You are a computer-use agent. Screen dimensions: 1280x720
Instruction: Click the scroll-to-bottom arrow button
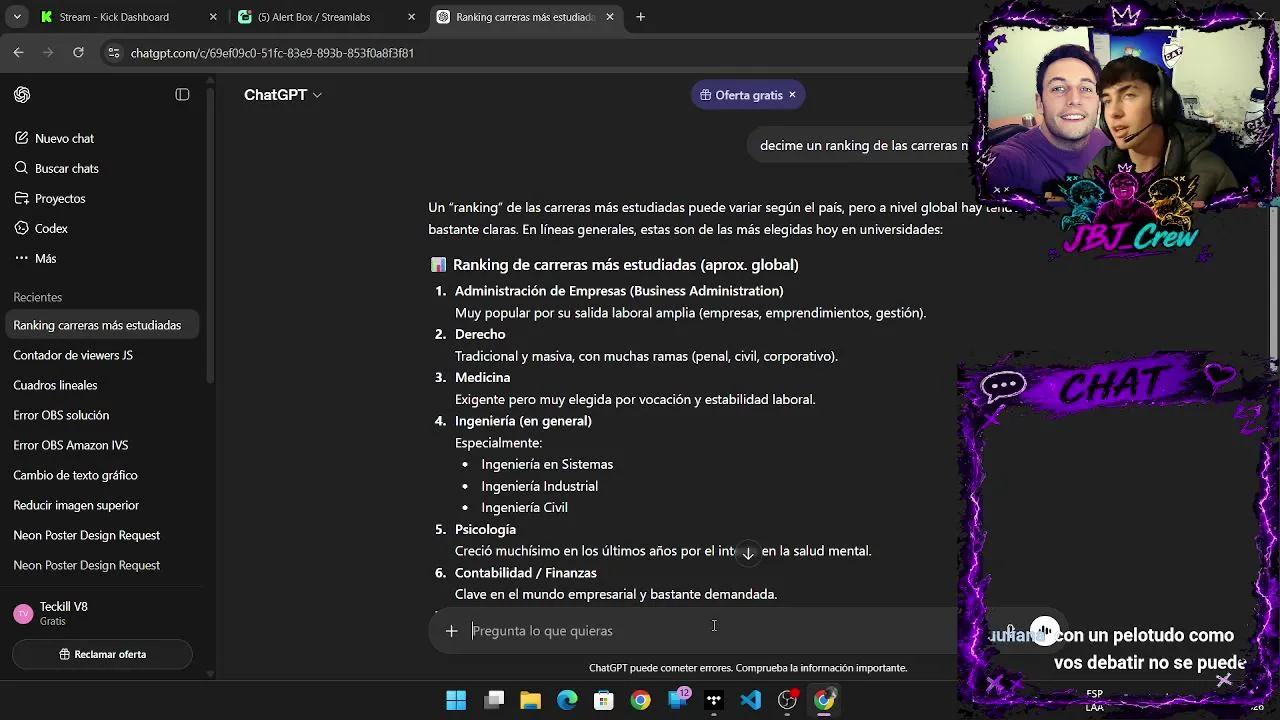747,553
